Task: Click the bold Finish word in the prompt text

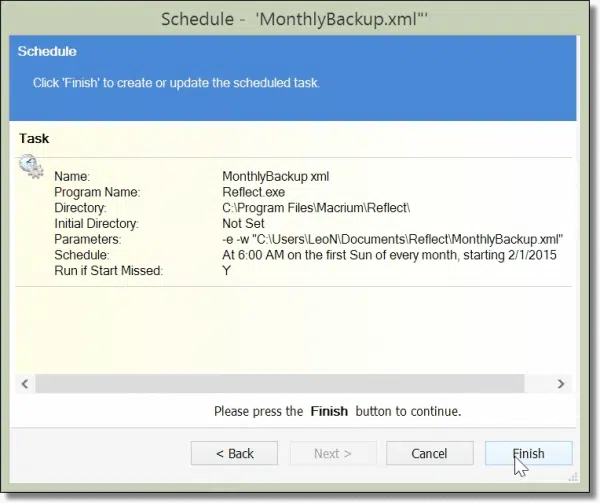Action: tap(329, 412)
